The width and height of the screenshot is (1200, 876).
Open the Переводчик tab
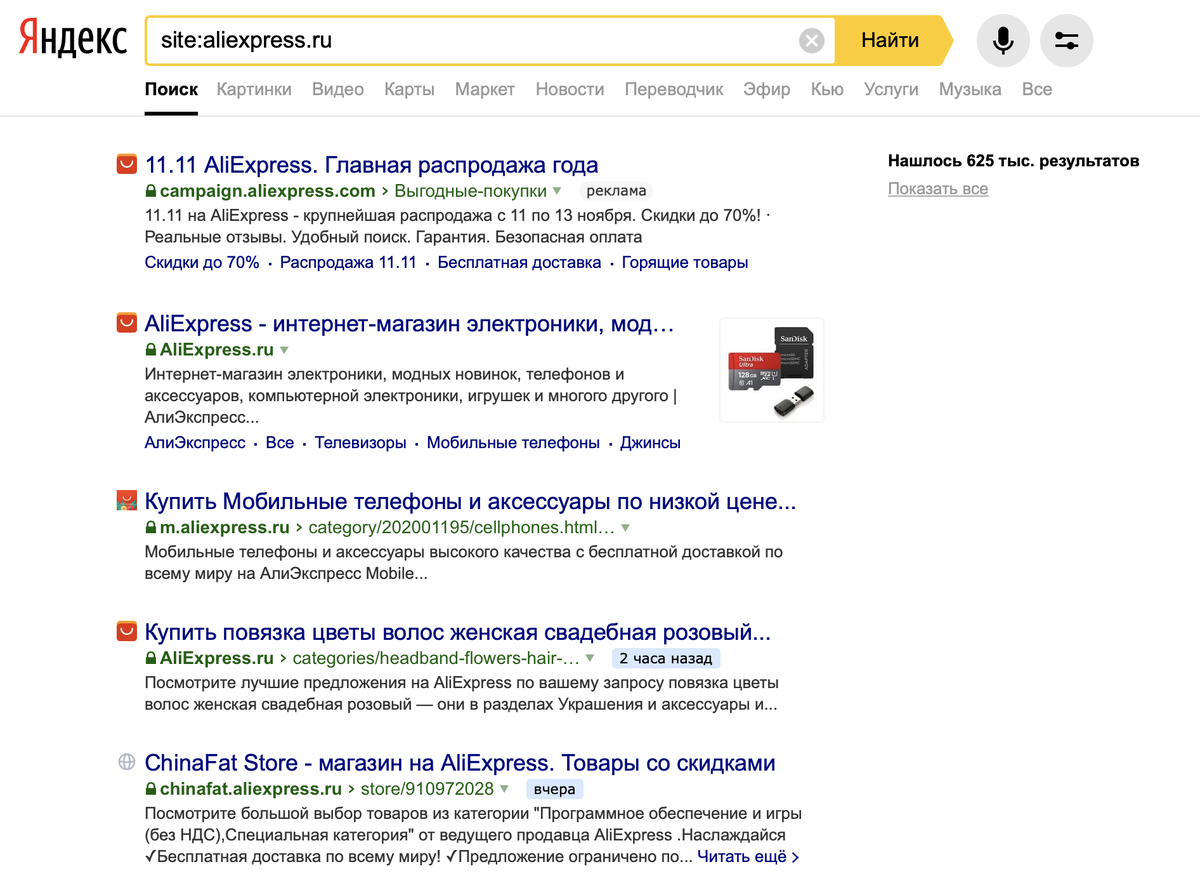674,89
